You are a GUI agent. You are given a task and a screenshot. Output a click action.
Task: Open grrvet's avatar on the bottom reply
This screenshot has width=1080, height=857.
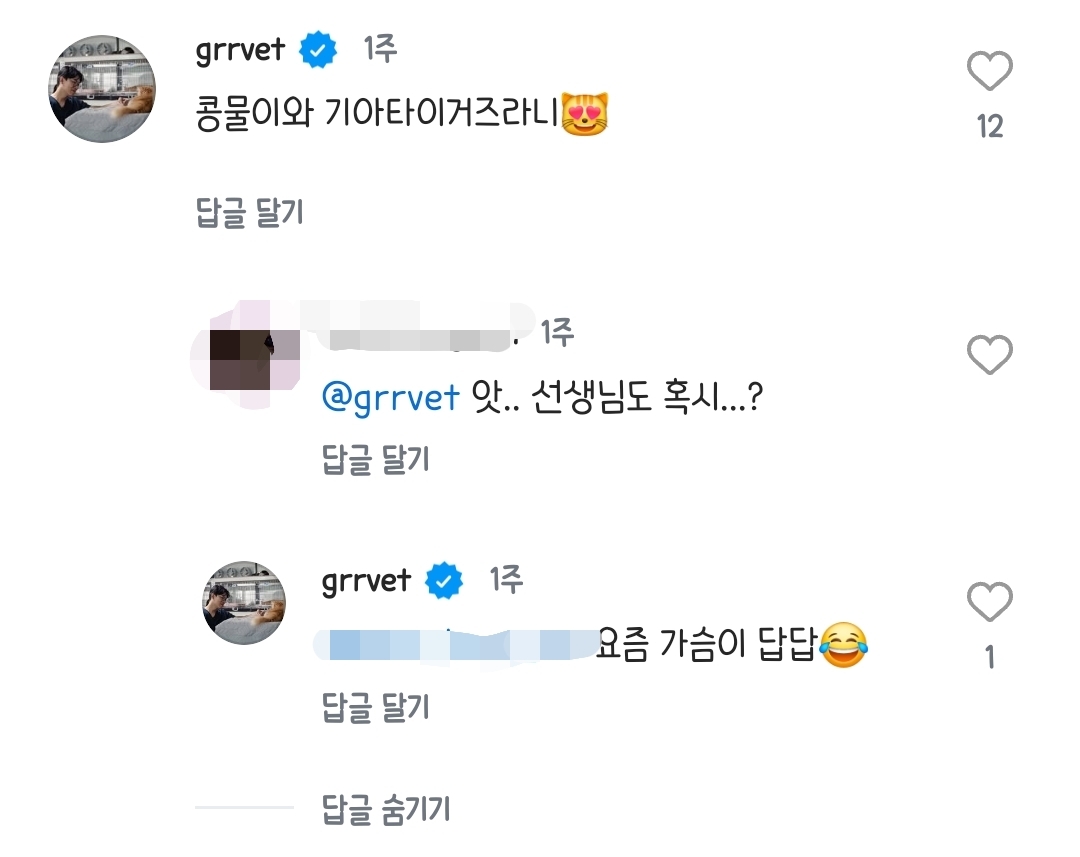pos(244,602)
